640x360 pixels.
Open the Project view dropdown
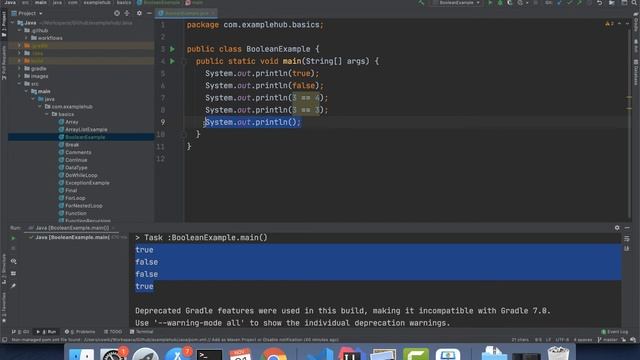[x=27, y=13]
